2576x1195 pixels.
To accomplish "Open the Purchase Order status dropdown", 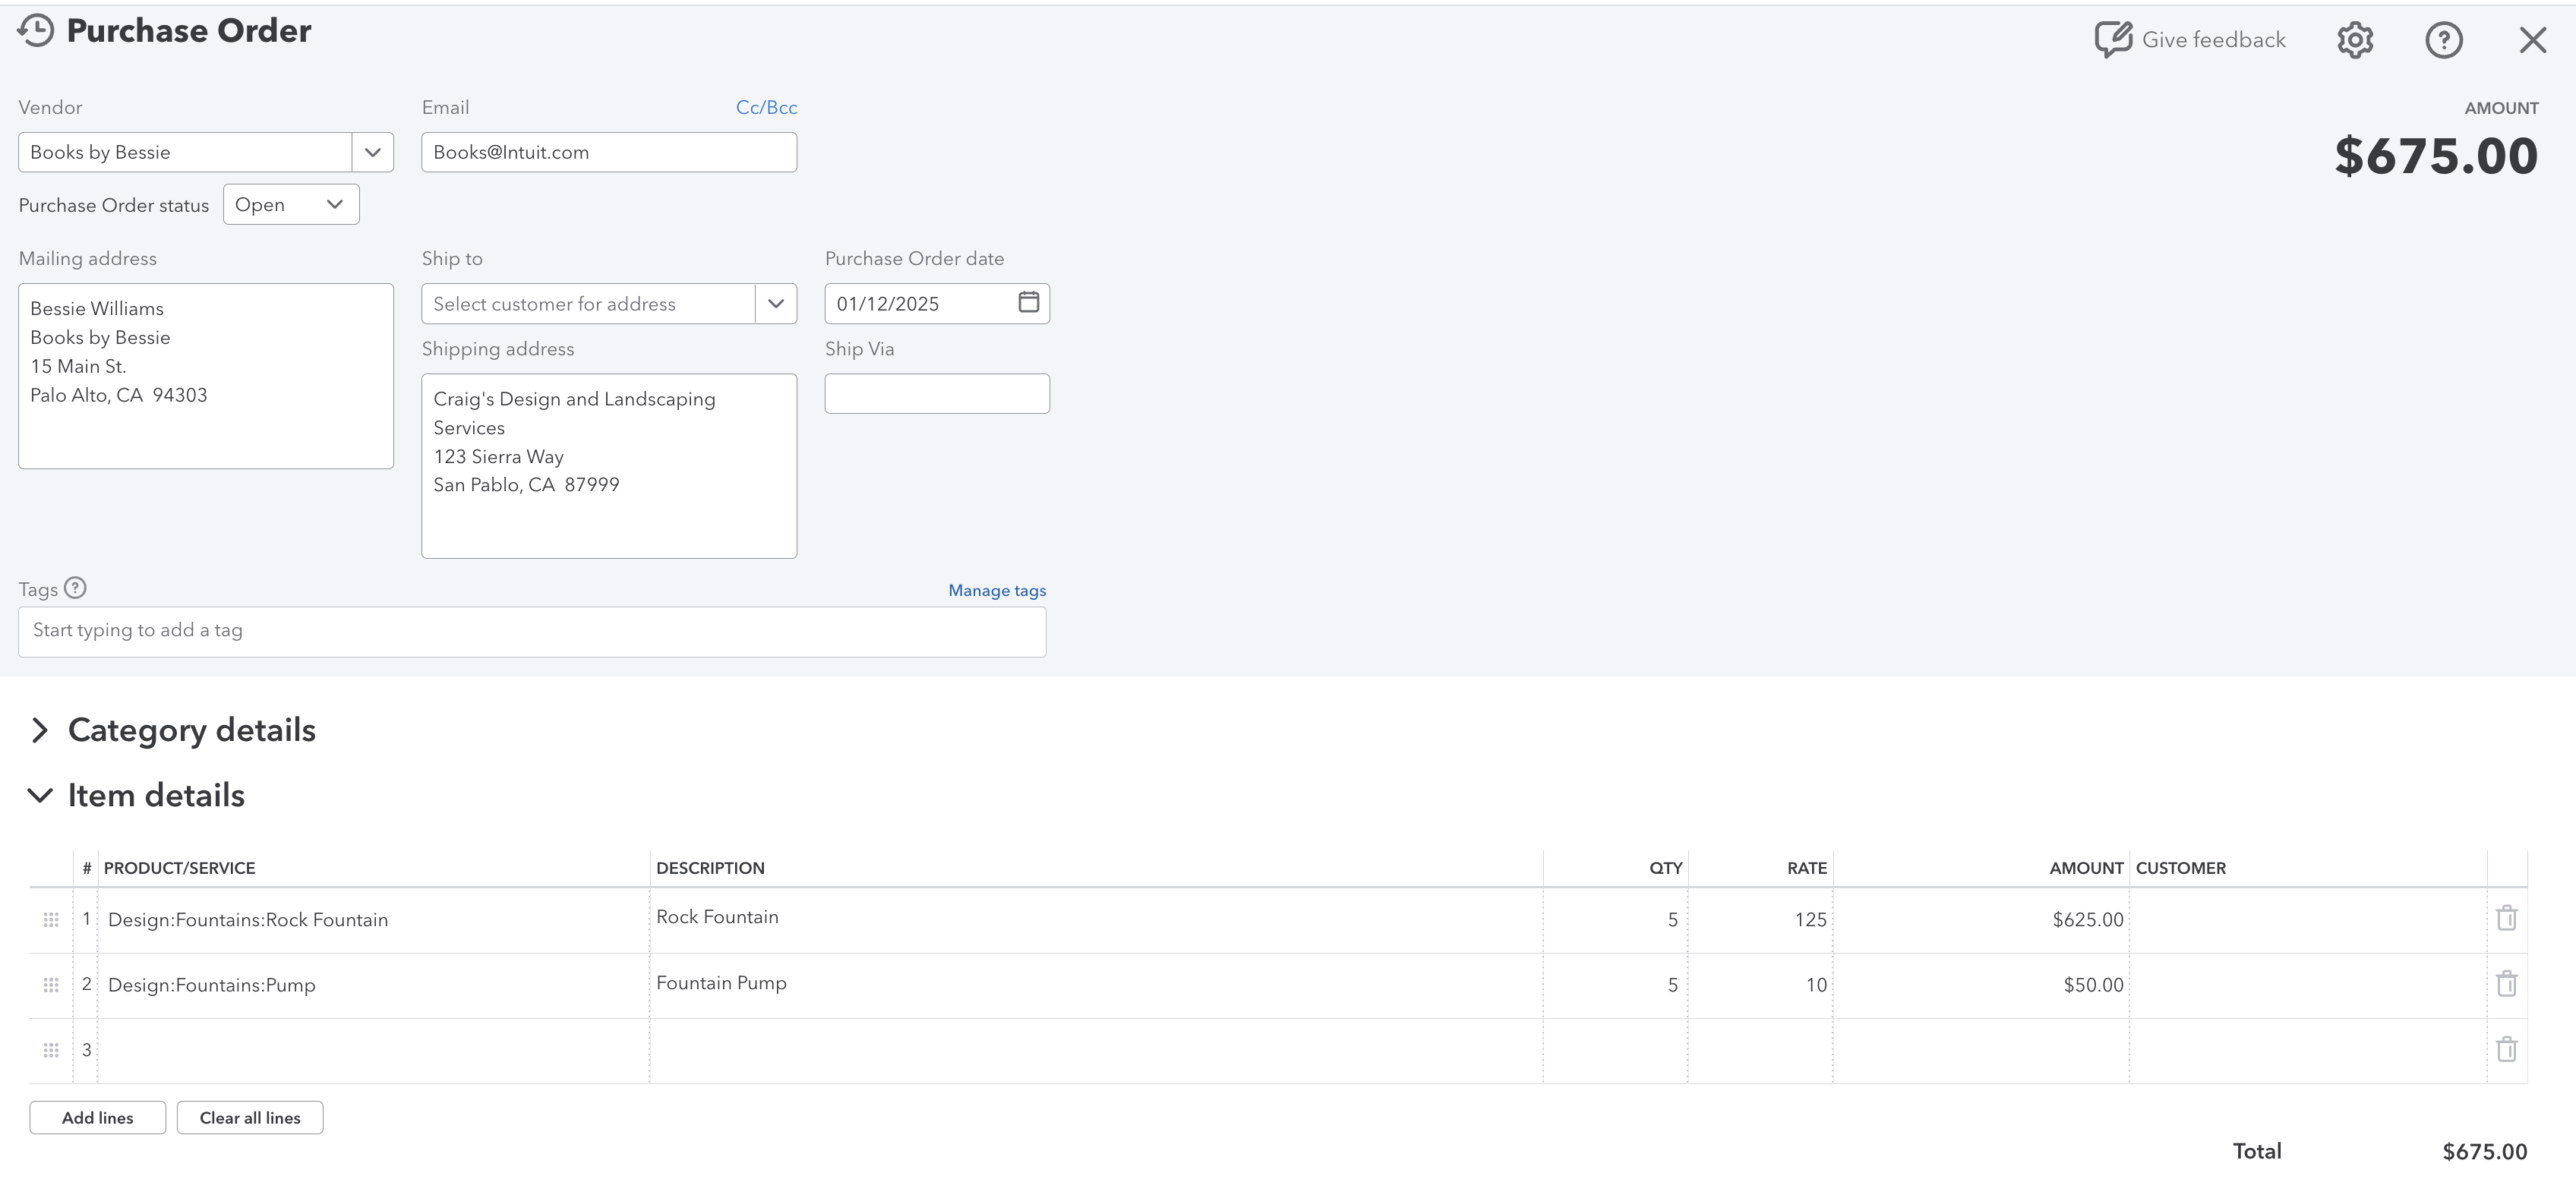I will (291, 205).
